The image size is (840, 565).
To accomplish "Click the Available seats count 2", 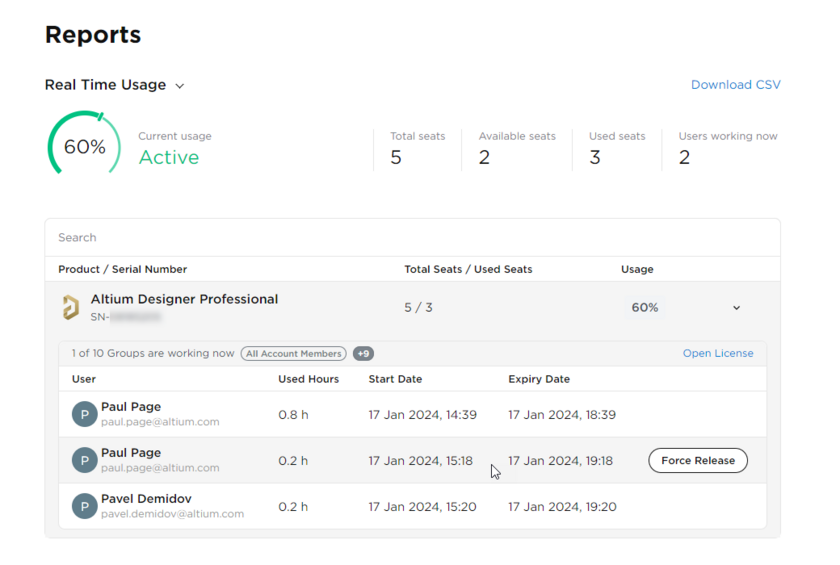I will 484,157.
